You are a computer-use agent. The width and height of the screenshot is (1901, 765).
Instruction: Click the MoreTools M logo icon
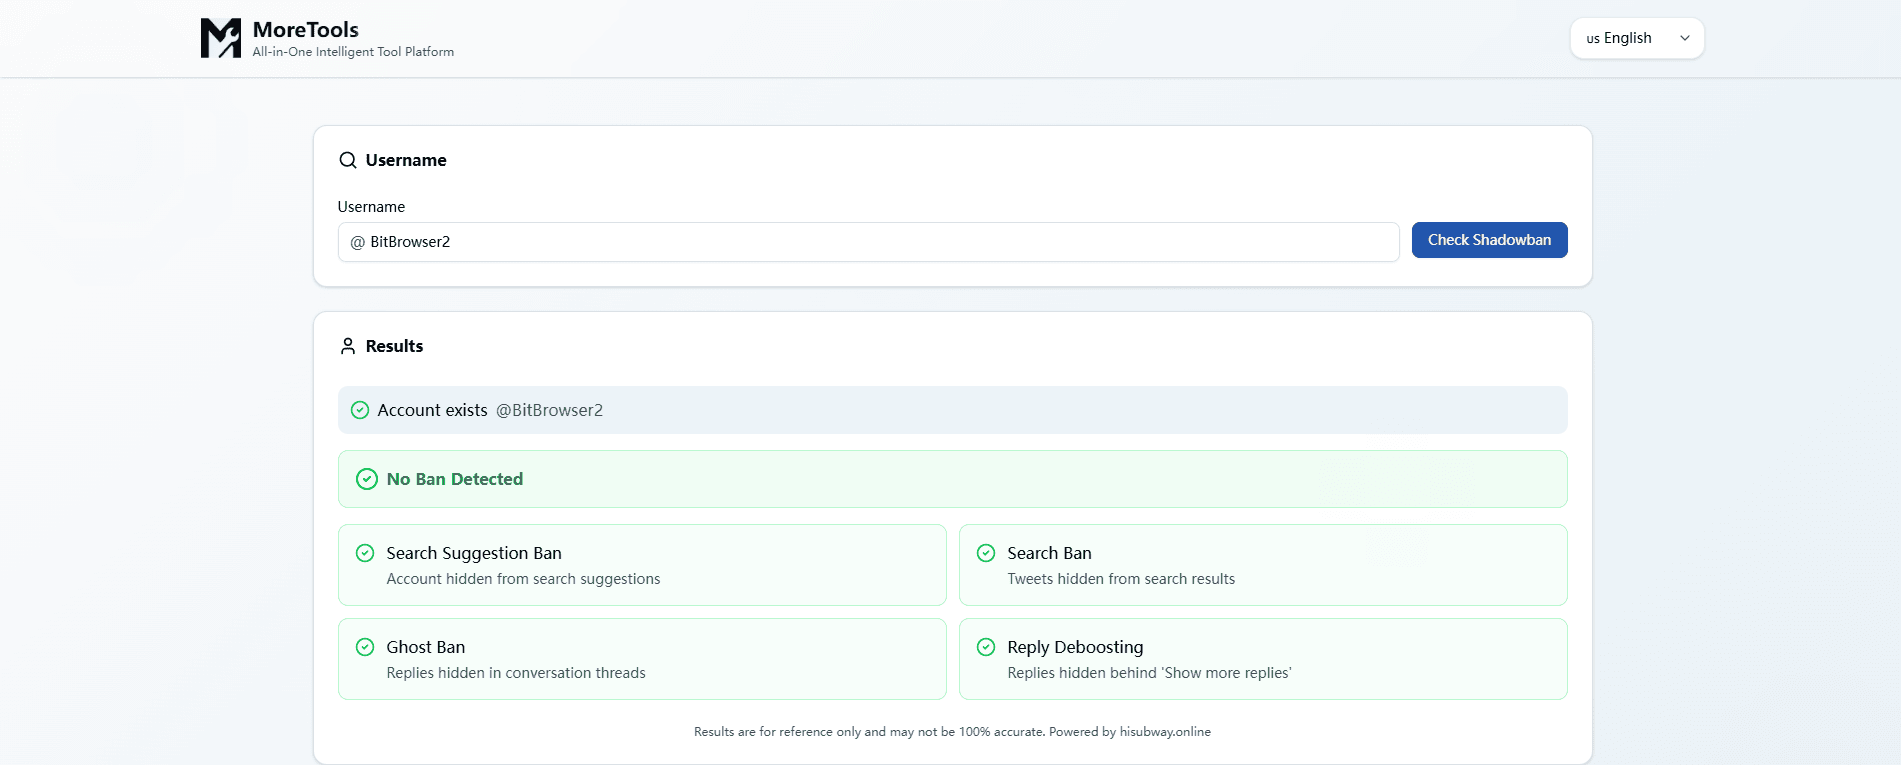coord(220,38)
